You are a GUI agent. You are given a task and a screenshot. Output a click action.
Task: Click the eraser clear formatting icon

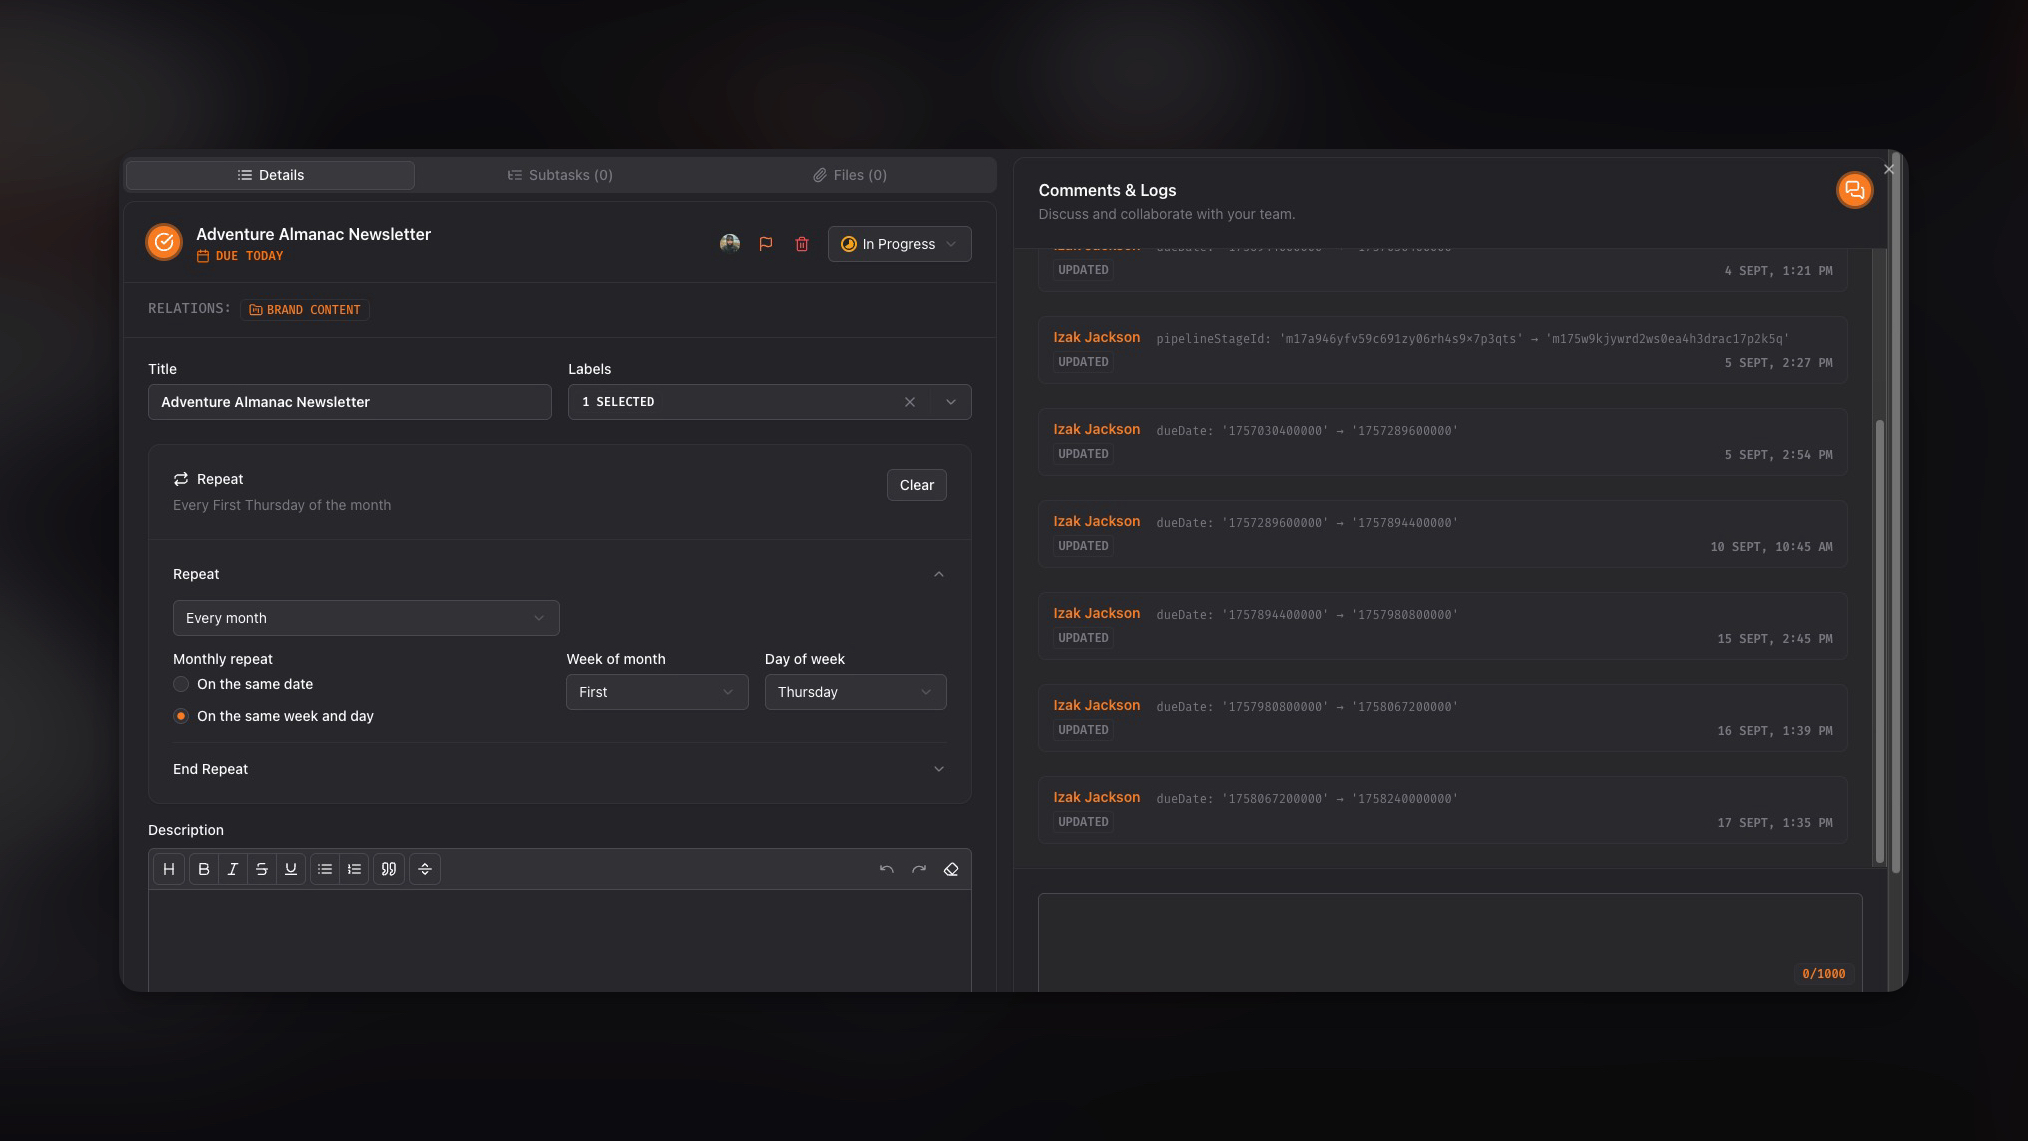click(951, 869)
